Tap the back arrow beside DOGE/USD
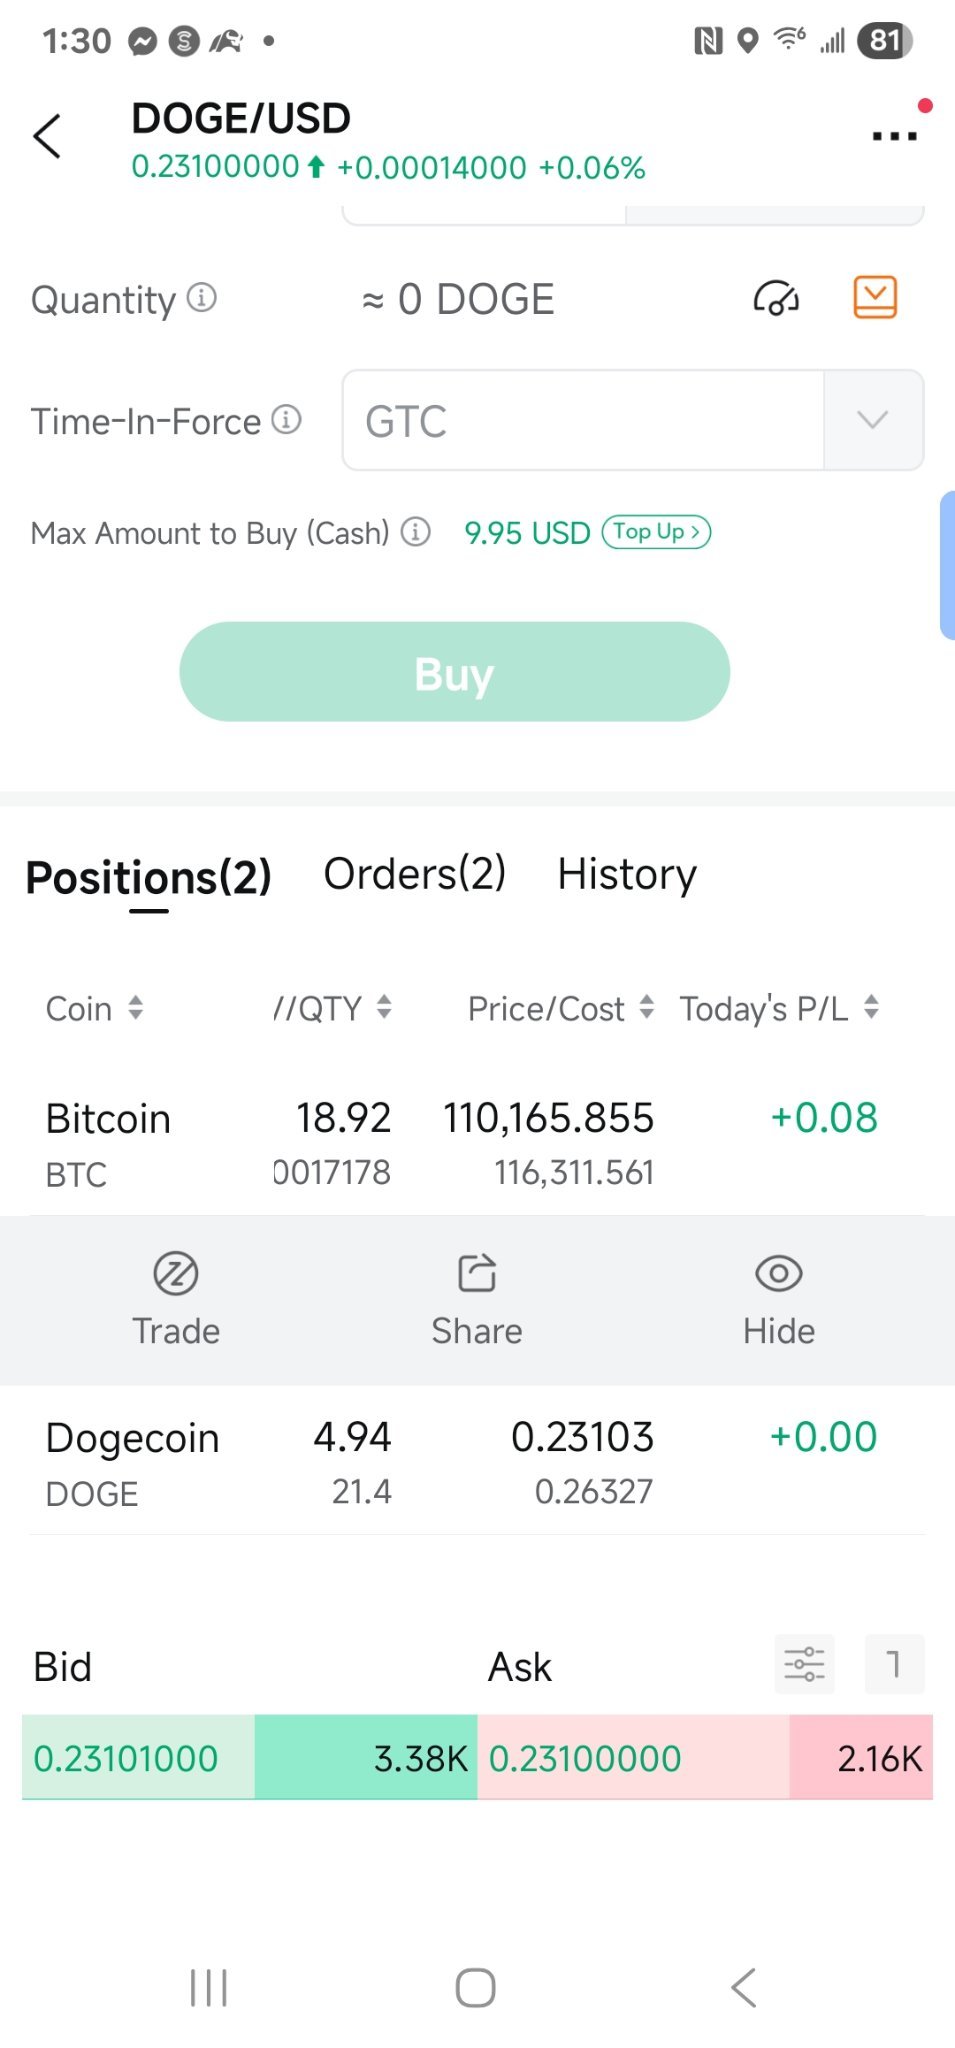This screenshot has width=955, height=2048. pos(47,137)
